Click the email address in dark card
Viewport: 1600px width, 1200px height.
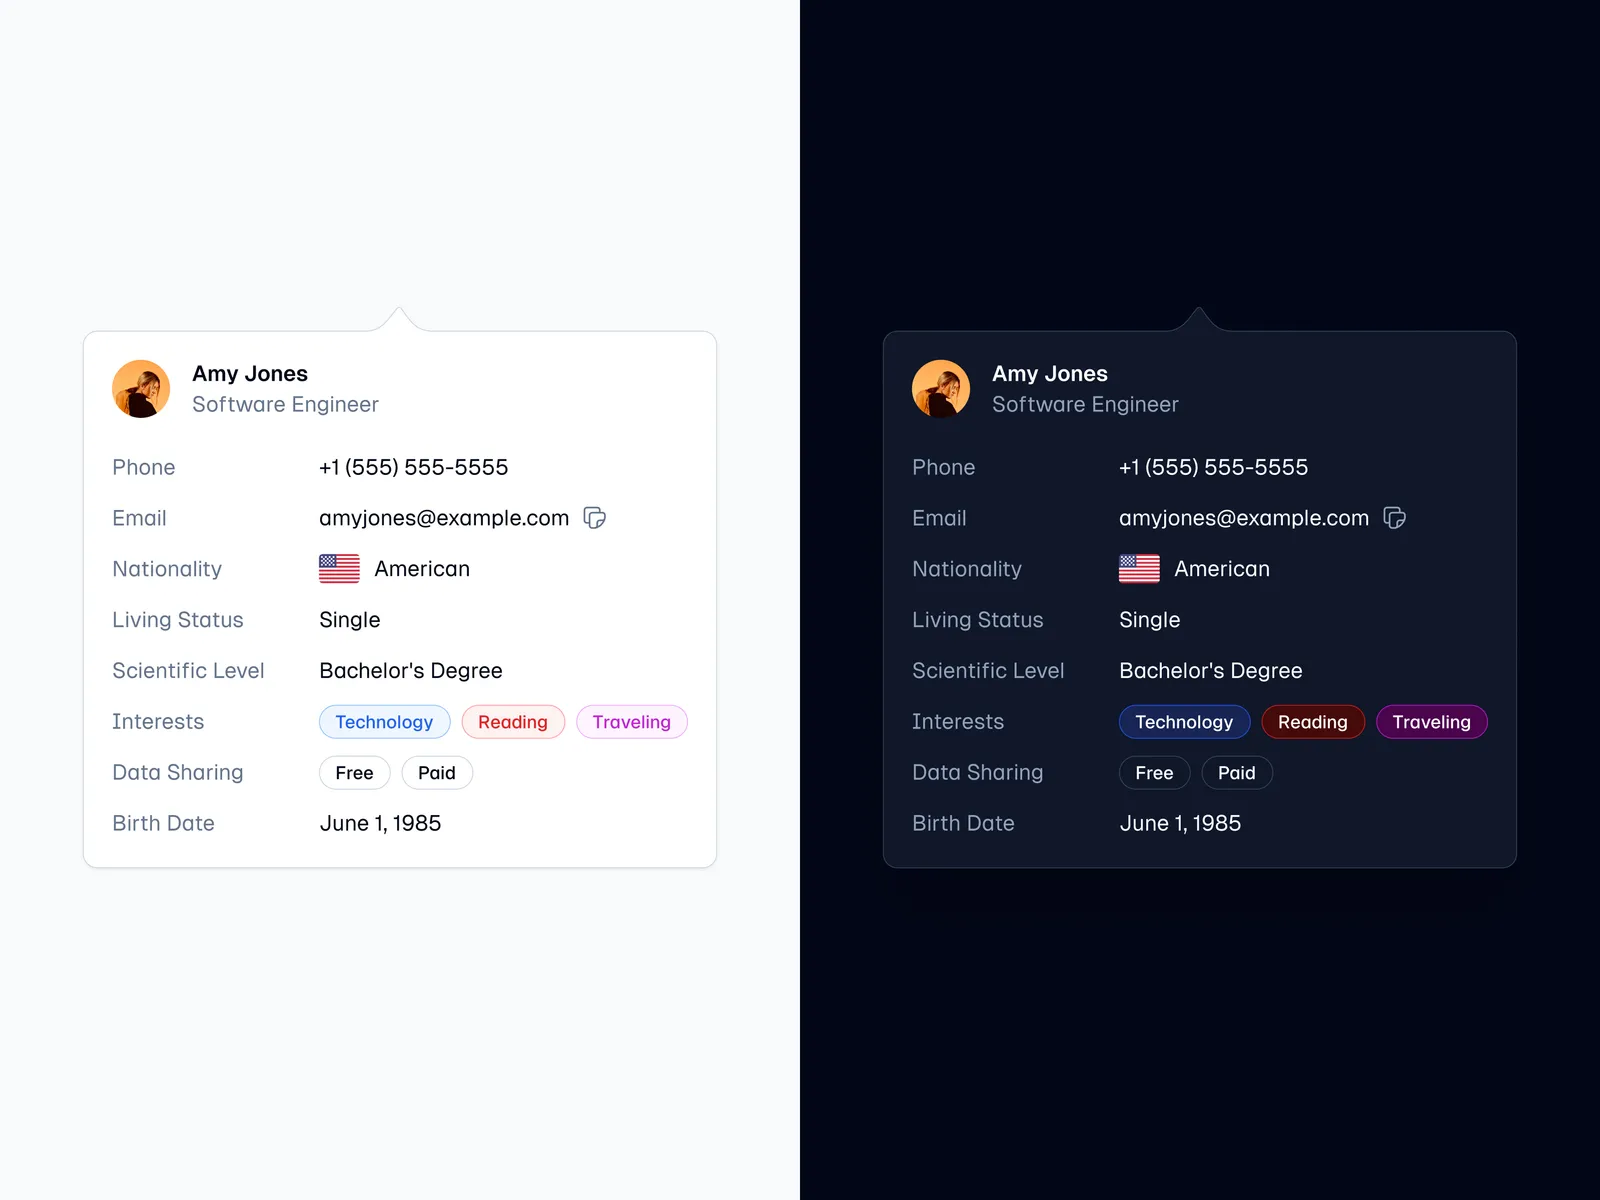[1244, 518]
